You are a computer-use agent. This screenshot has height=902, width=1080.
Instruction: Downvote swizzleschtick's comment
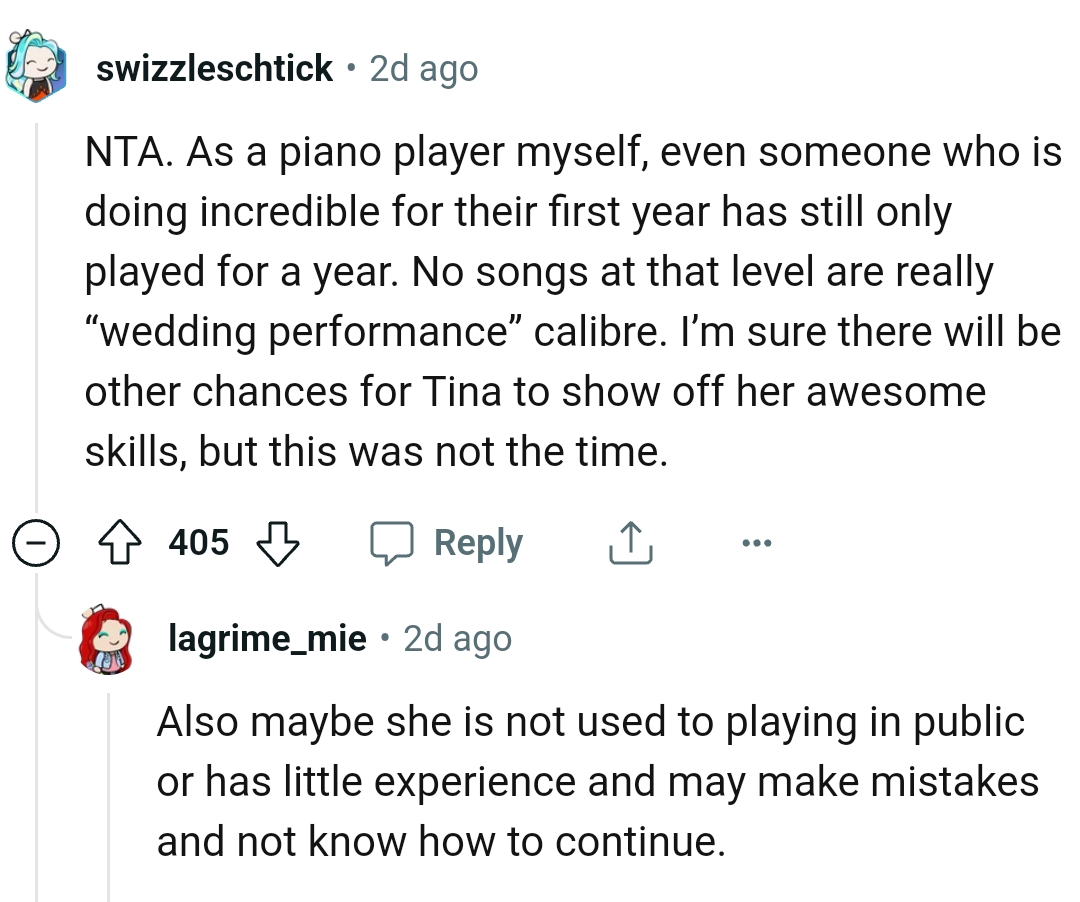coord(275,543)
